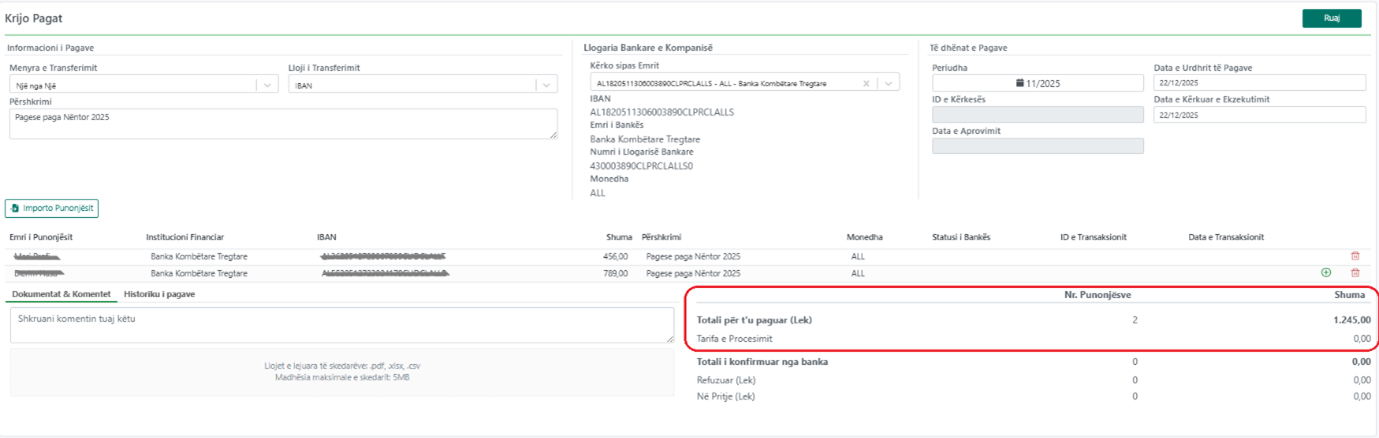Click the Data e Urdhrit të Pagave field

point(1258,83)
